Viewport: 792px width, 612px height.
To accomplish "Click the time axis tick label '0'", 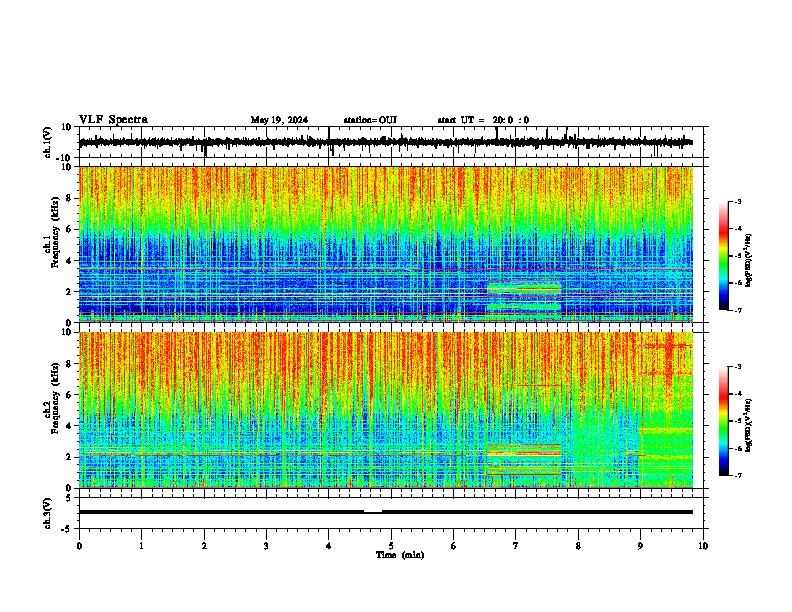I will [79, 545].
